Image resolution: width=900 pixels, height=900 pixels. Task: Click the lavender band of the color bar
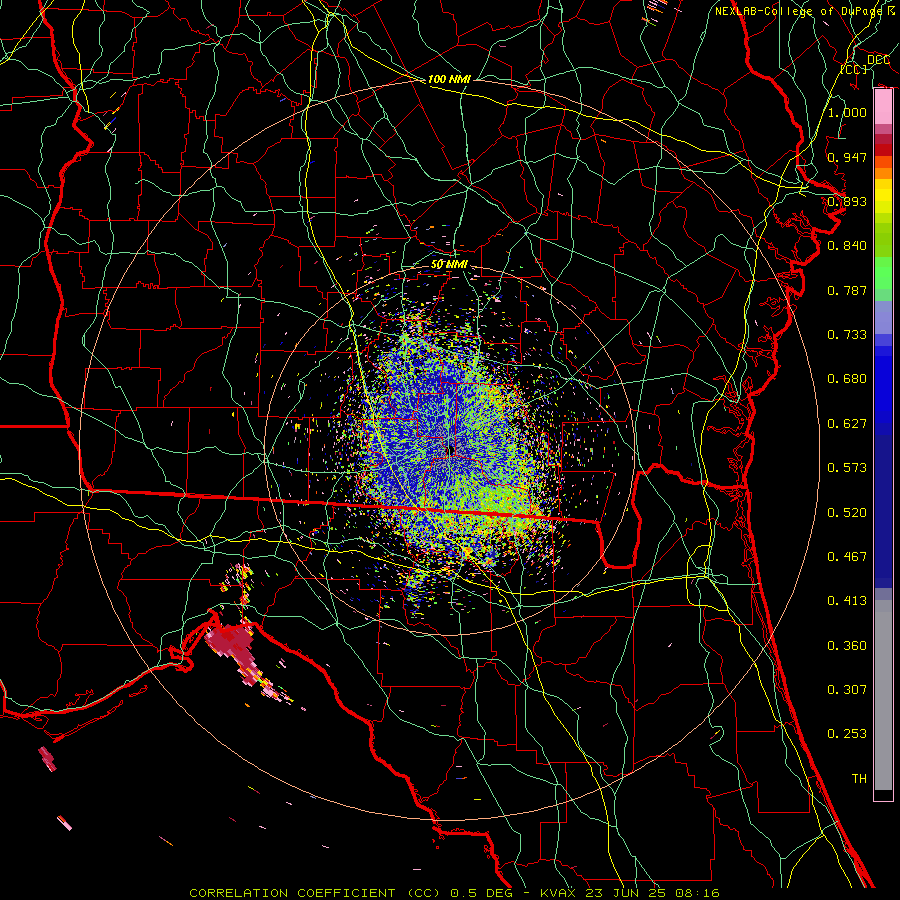(883, 318)
